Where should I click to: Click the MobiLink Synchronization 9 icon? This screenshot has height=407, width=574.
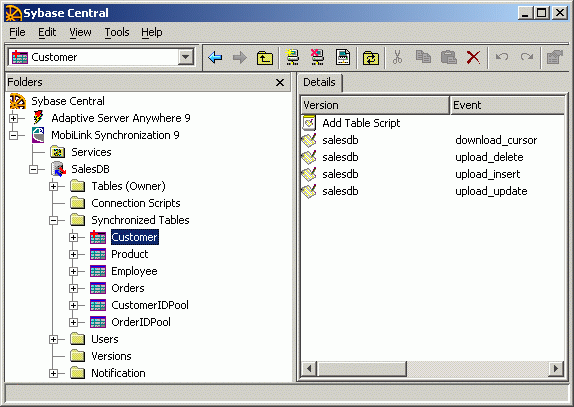pos(38,135)
